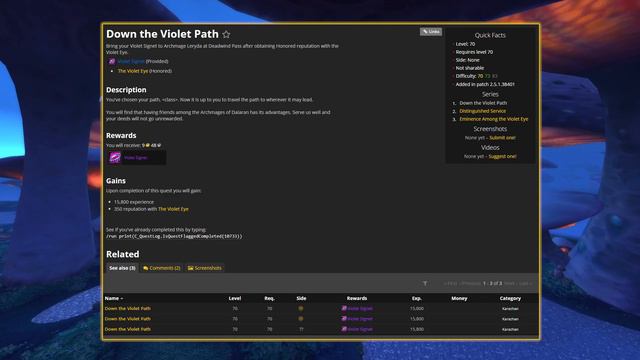
Task: Select the See also (3) tab
Action: tap(122, 268)
